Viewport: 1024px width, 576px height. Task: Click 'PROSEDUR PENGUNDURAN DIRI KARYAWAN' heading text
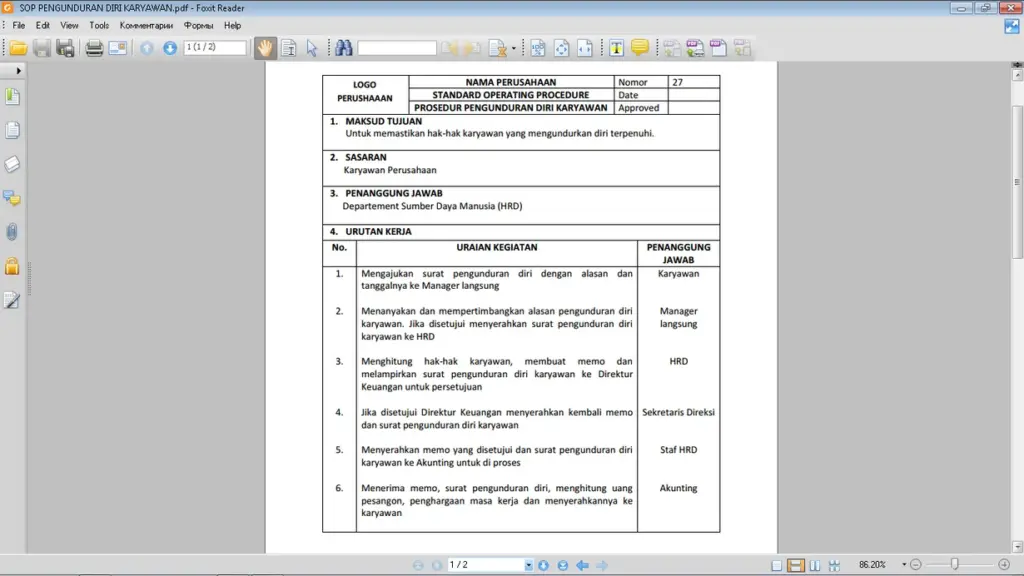(x=511, y=108)
